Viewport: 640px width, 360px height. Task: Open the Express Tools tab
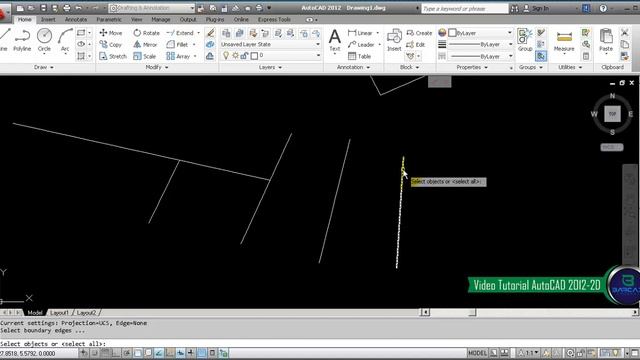pyautogui.click(x=274, y=19)
